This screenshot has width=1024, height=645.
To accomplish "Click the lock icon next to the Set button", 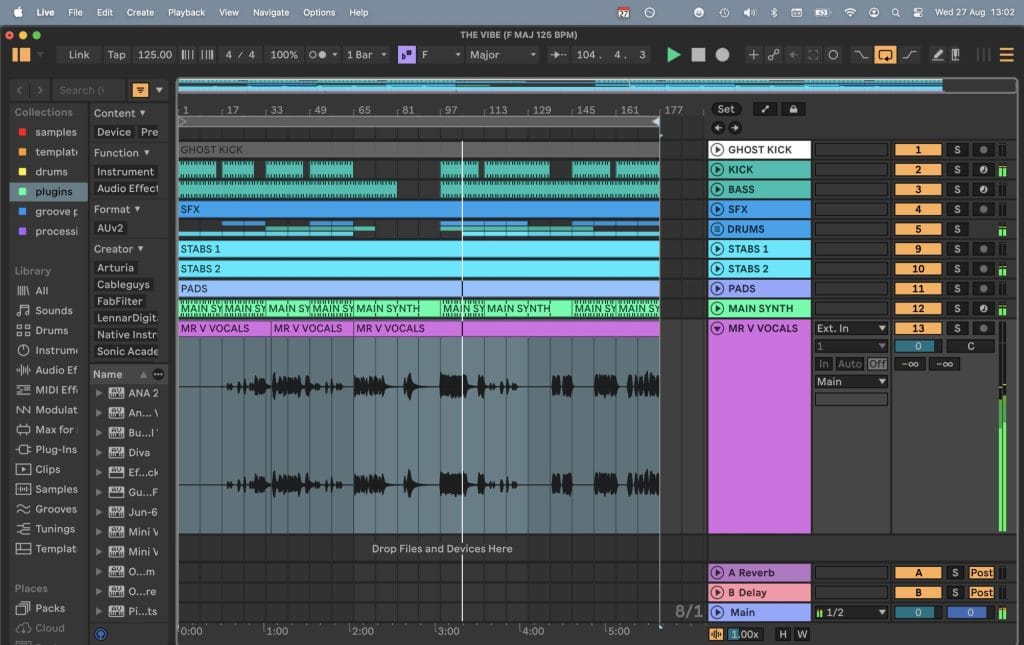I will tap(793, 109).
